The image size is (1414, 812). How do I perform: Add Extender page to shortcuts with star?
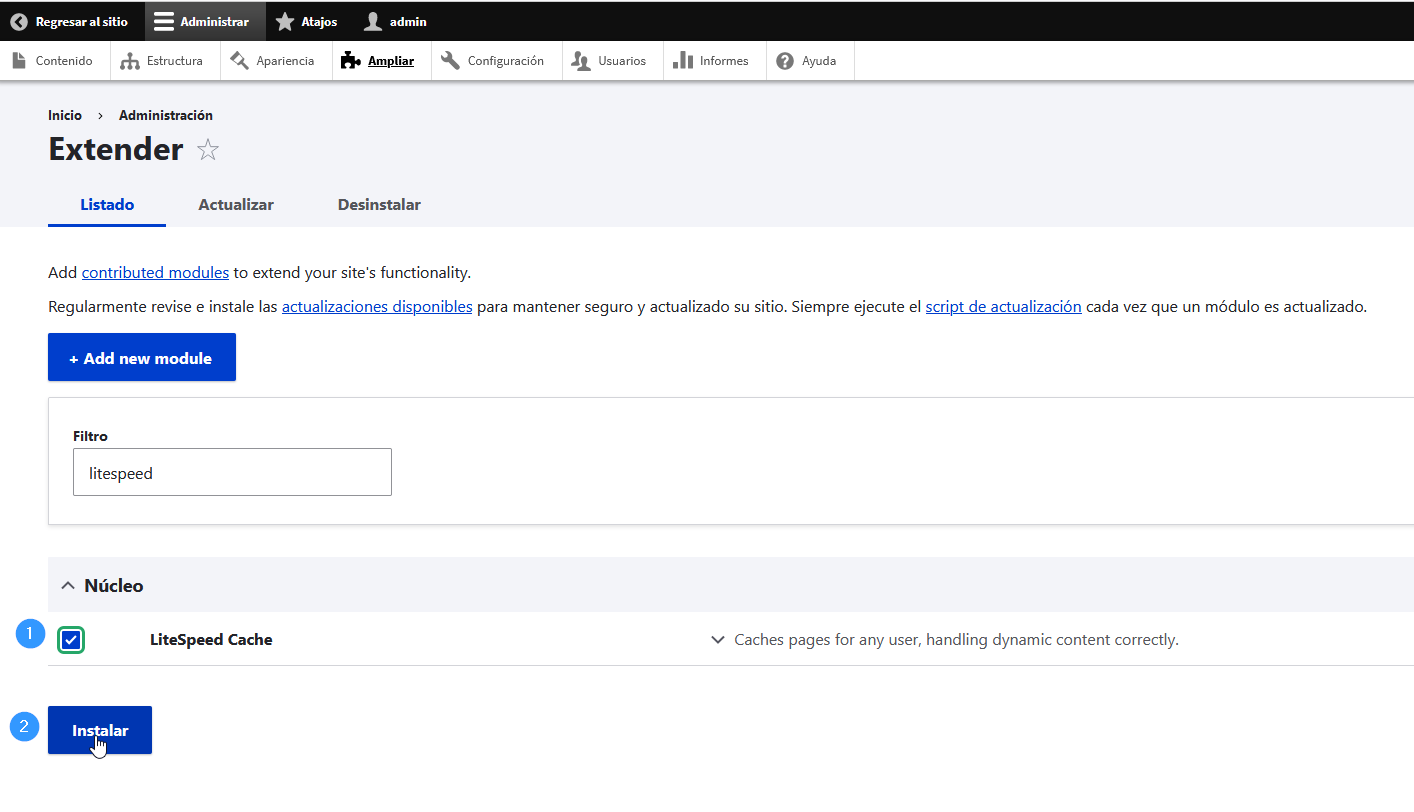tap(208, 150)
